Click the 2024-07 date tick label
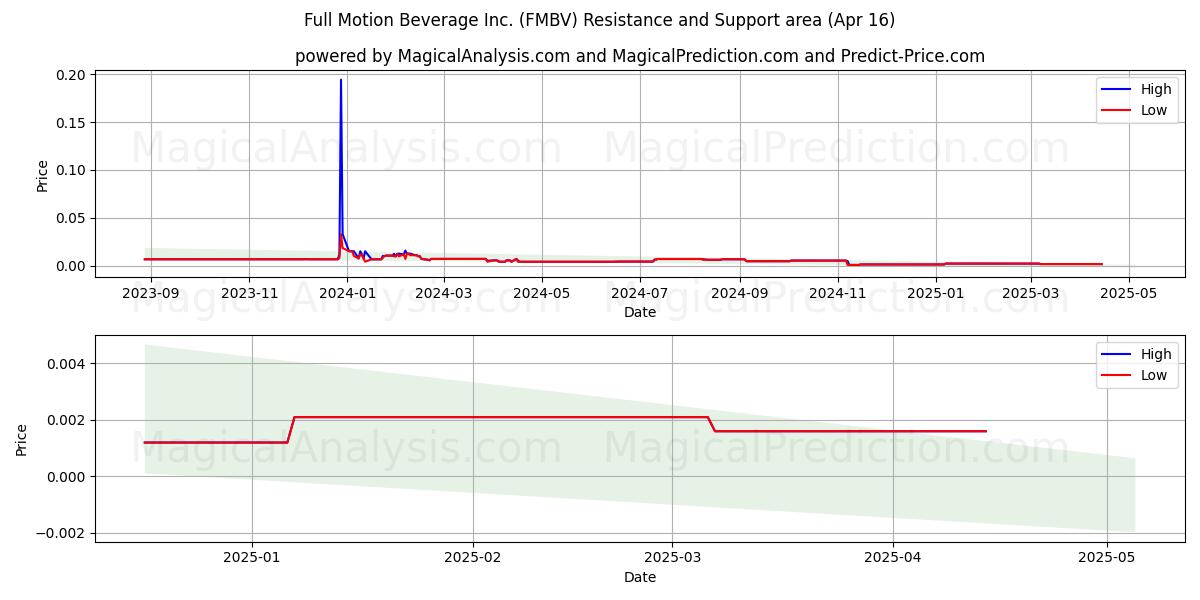1200x600 pixels. tap(639, 293)
